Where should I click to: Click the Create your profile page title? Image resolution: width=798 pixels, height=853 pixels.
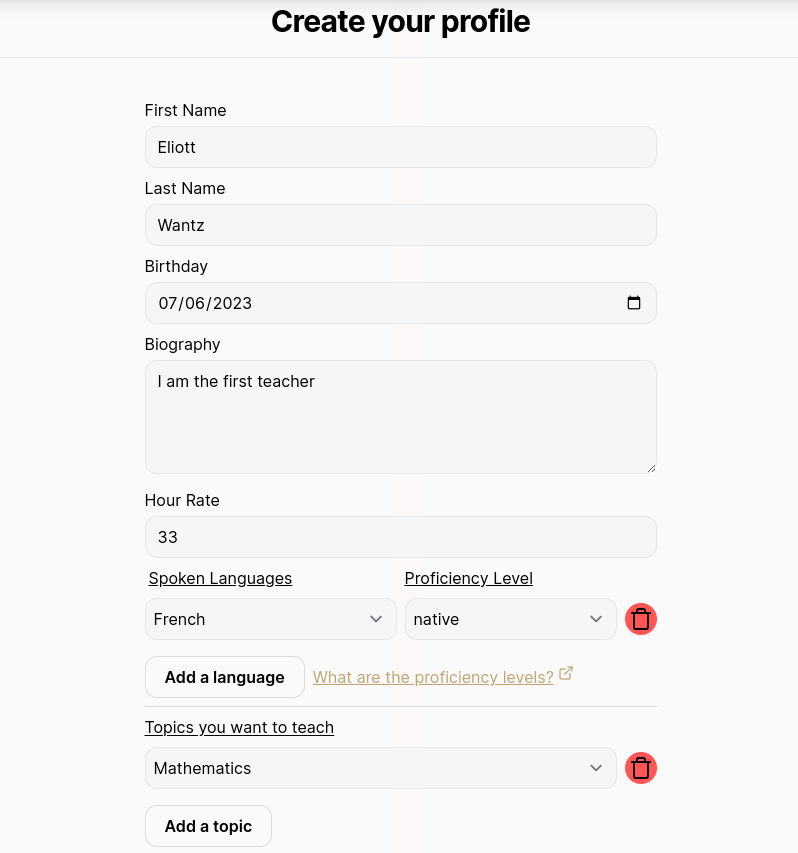(x=400, y=21)
